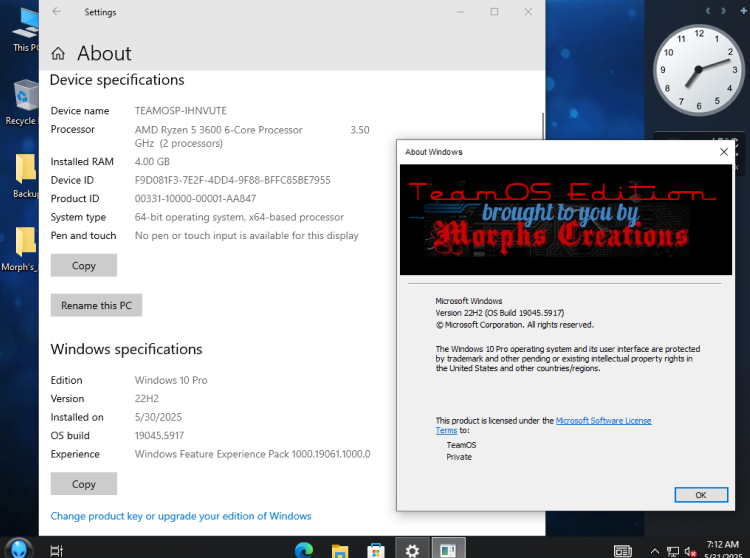Screen dimensions: 750x558
Task: Click edition value Windows 10 Pro
Action: point(171,381)
